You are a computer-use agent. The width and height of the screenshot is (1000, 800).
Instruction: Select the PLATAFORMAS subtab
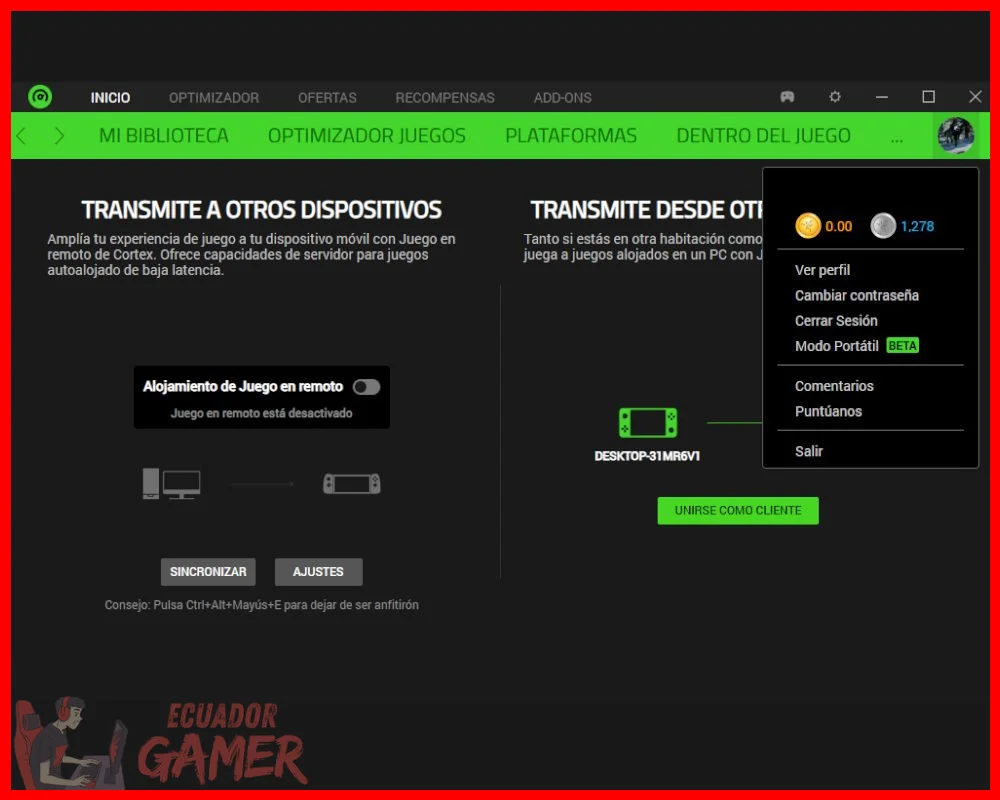tap(571, 135)
